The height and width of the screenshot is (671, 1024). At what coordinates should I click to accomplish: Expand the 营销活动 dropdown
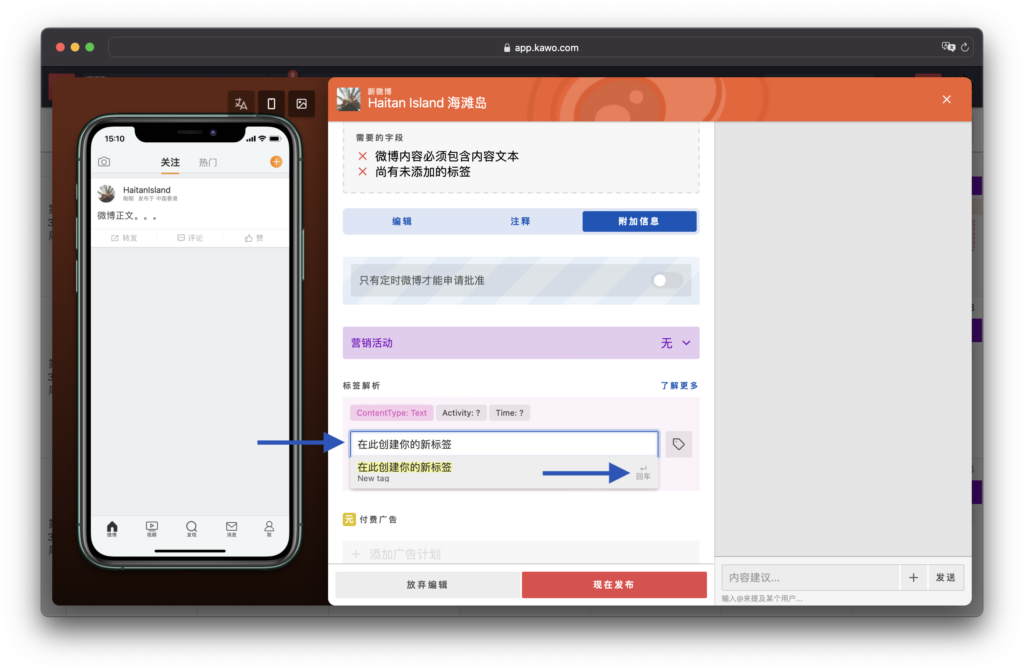click(x=686, y=343)
